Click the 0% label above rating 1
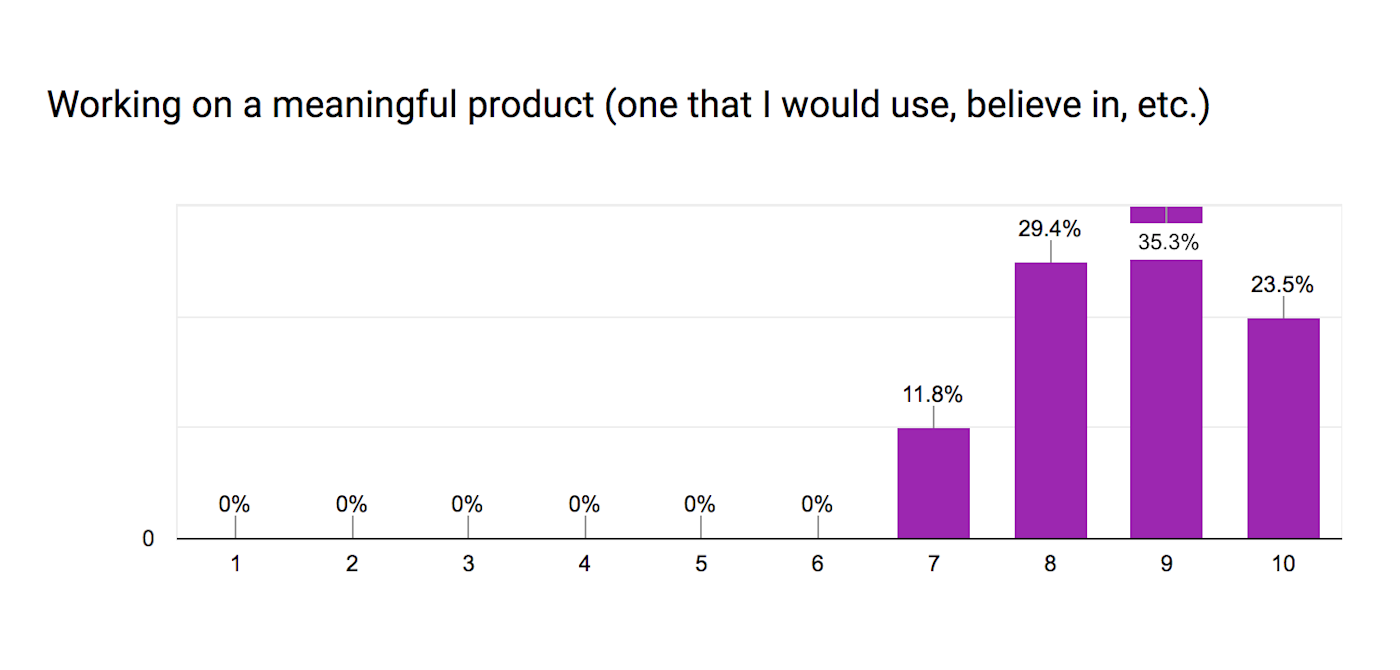The image size is (1400, 670). click(235, 505)
